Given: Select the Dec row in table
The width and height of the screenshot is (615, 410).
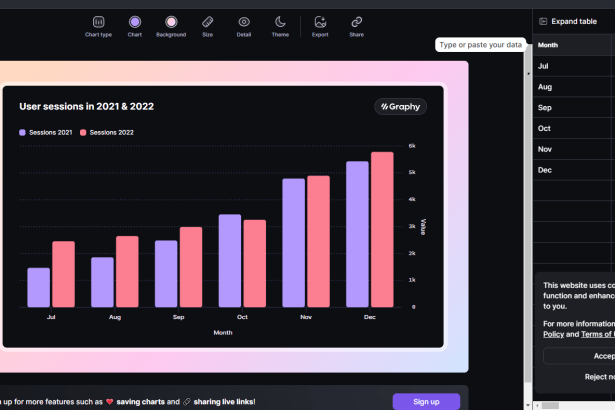Looking at the screenshot, I should coord(545,170).
